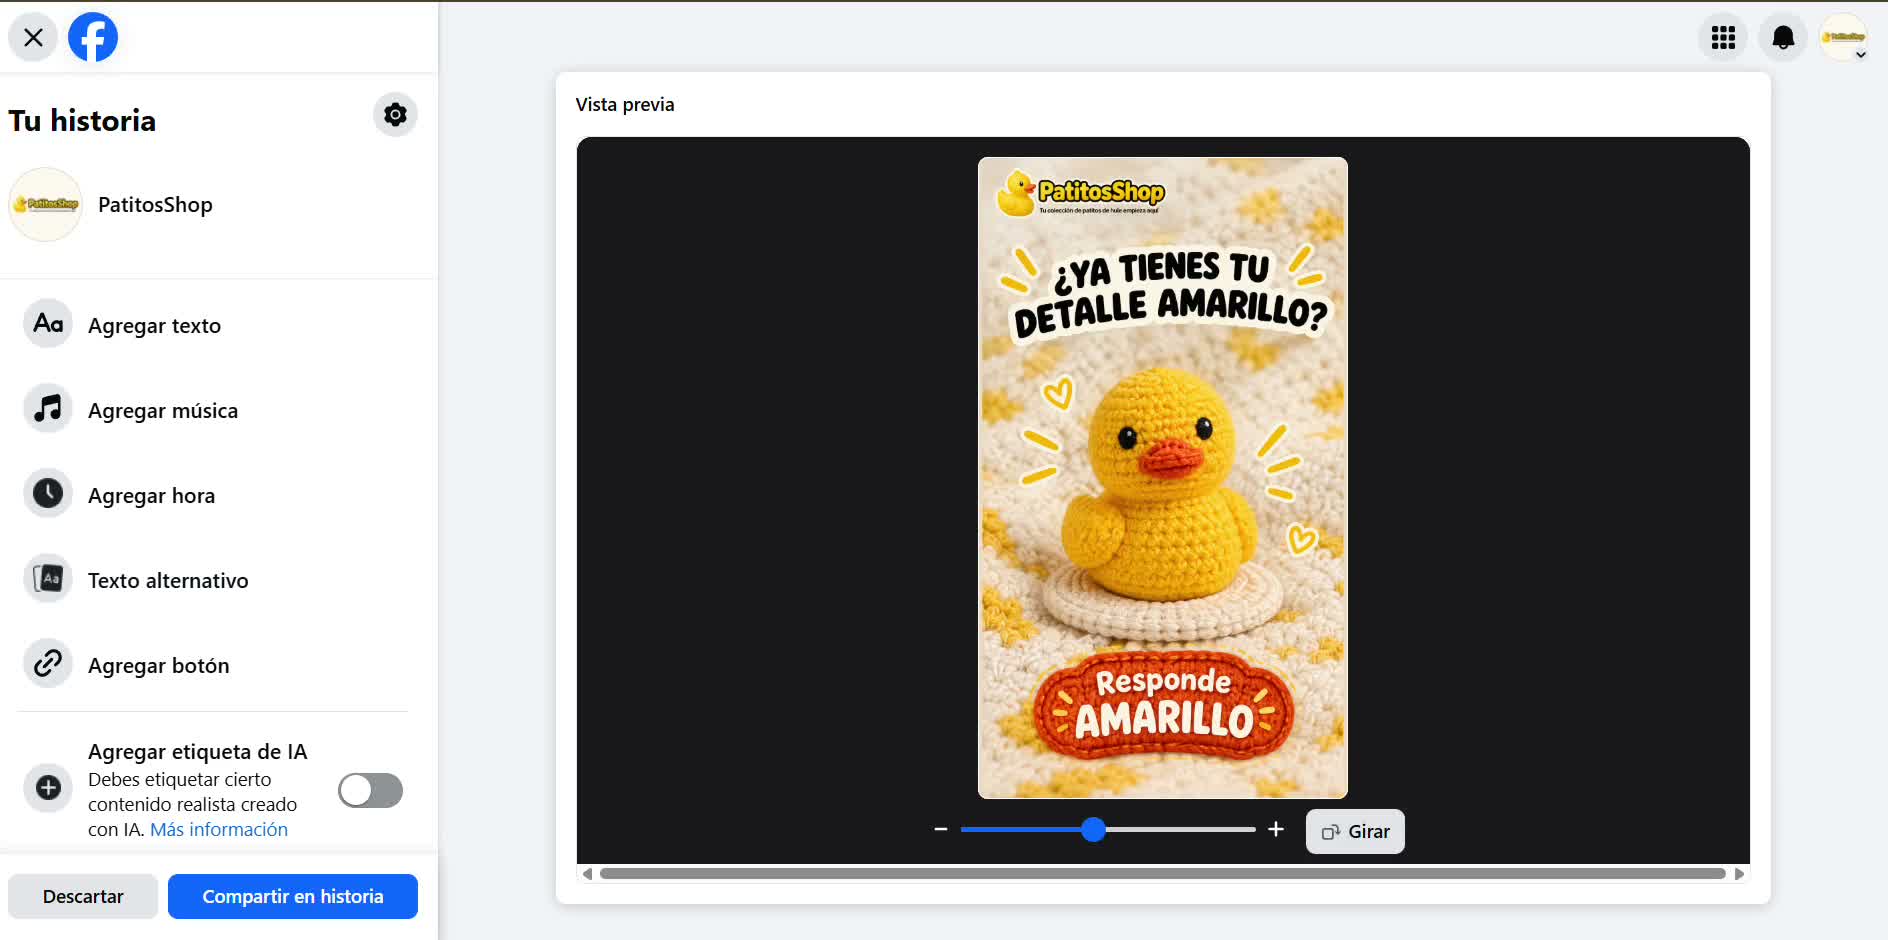Click the Agregar etiqueta de IA title
Viewport: 1888px width, 940px height.
pos(198,752)
